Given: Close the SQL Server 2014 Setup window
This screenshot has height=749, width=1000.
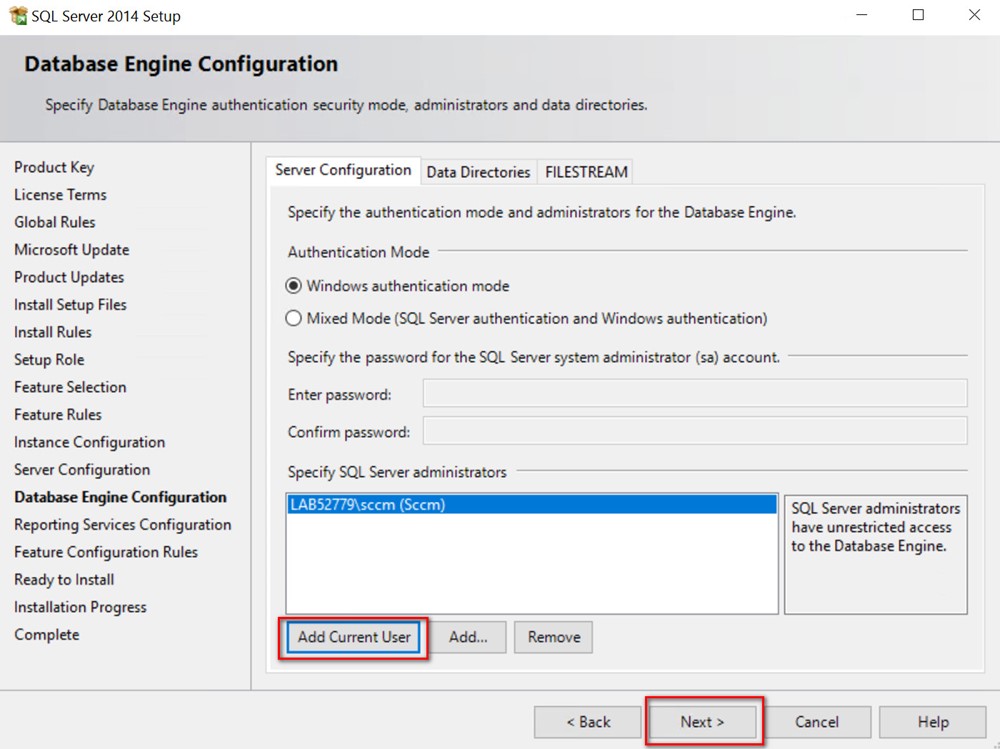Looking at the screenshot, I should [x=974, y=15].
